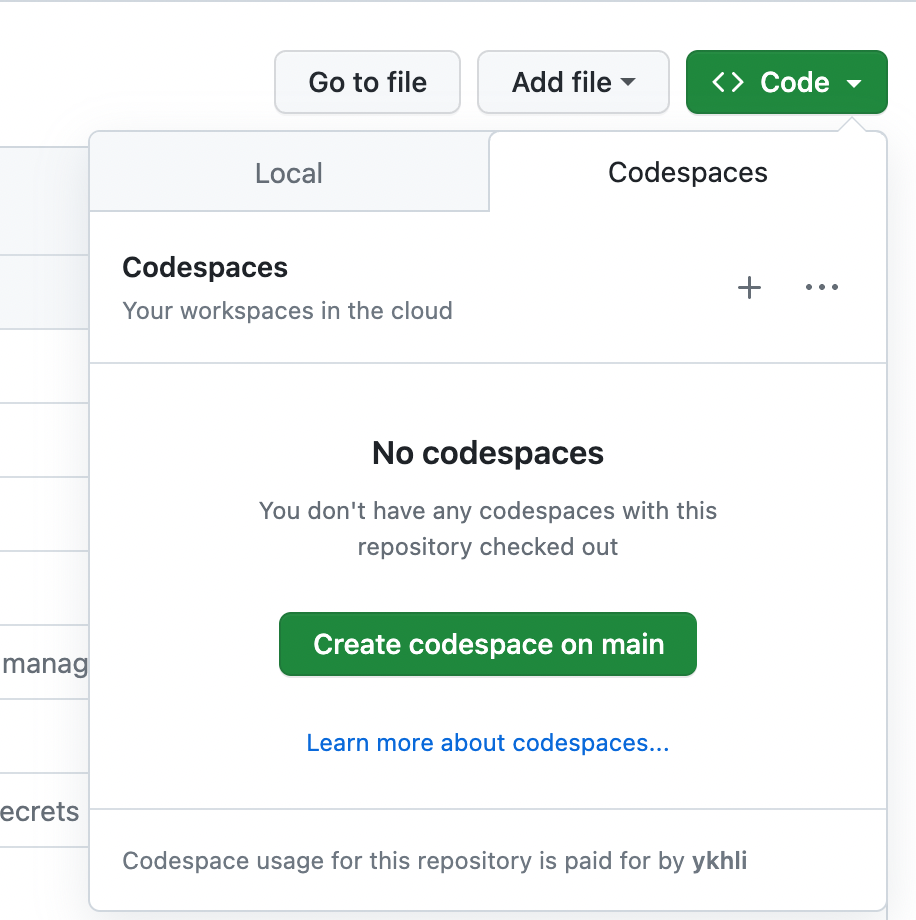Select the partially visible 'manag' row
Viewport: 916px width, 920px height.
coord(44,663)
